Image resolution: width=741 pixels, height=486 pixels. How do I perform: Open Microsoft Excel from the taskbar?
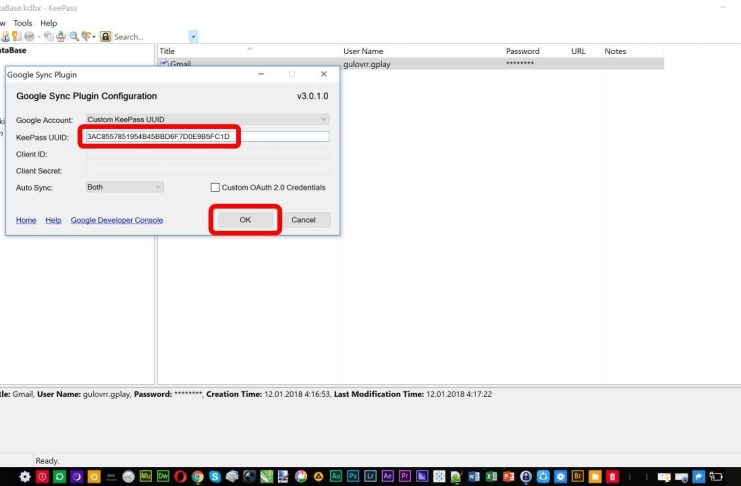click(x=491, y=477)
